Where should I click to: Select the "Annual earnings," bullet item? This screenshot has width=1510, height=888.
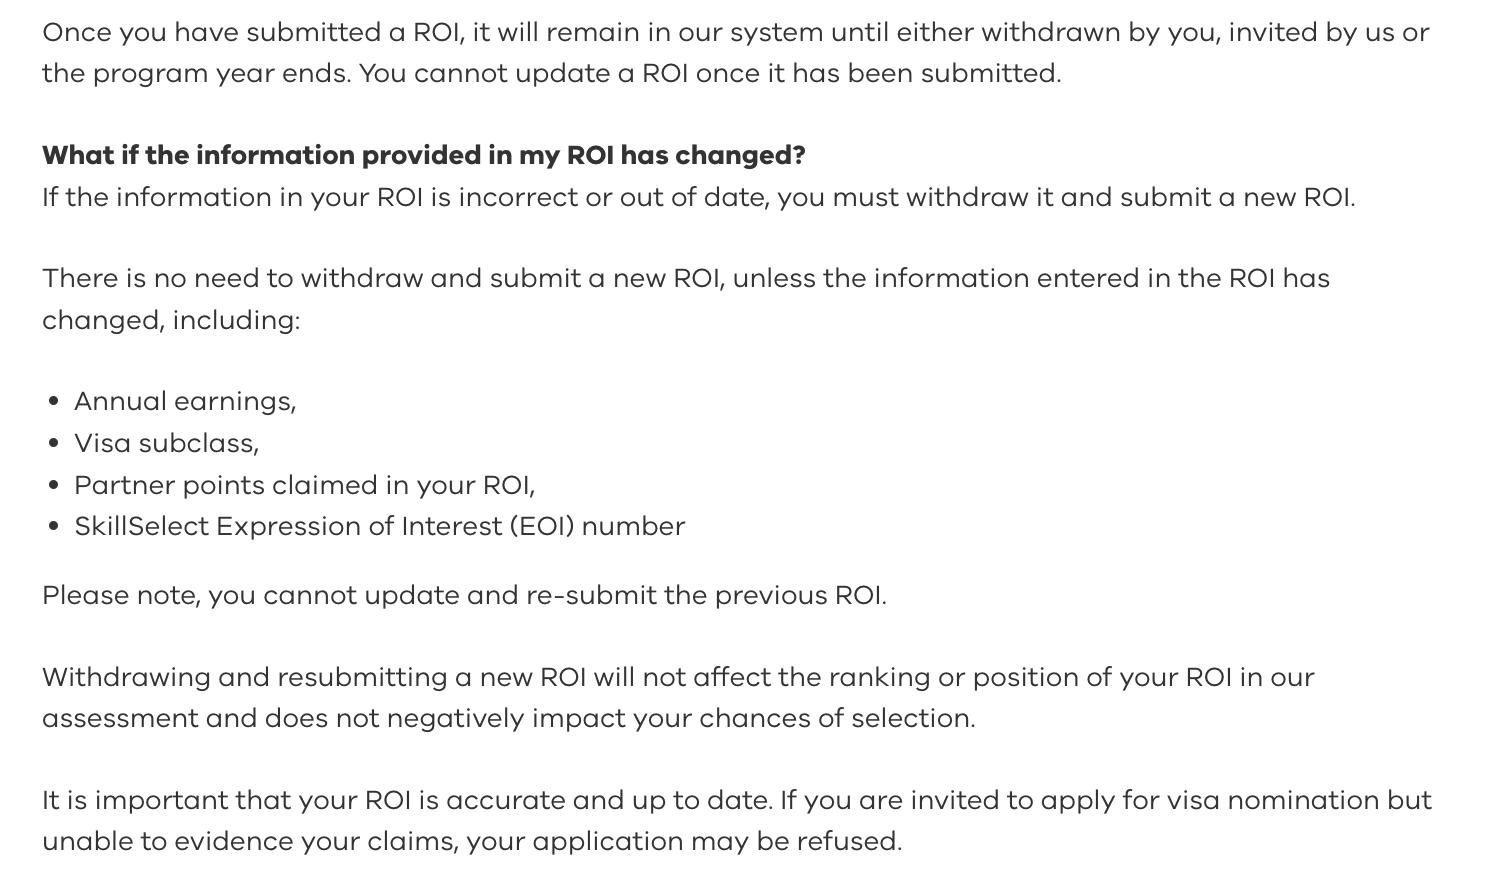[185, 401]
